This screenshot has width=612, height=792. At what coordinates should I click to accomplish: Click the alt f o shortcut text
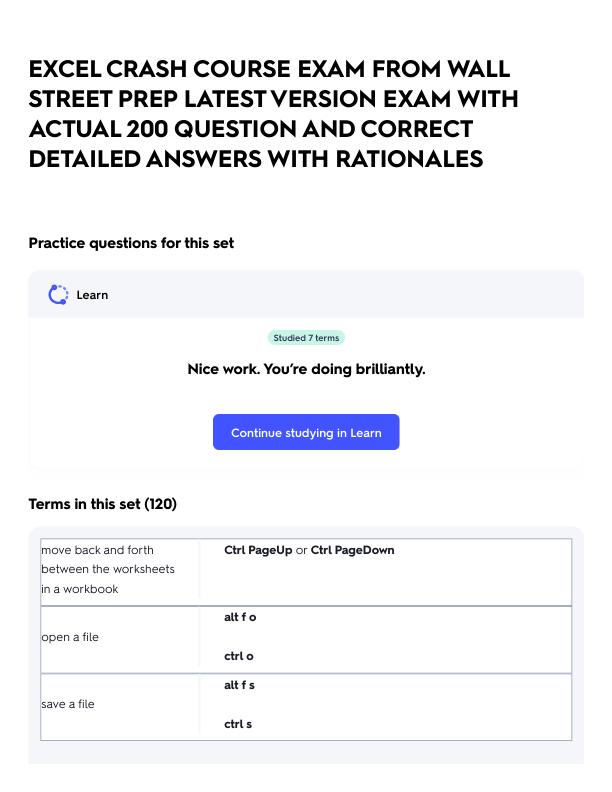point(240,617)
